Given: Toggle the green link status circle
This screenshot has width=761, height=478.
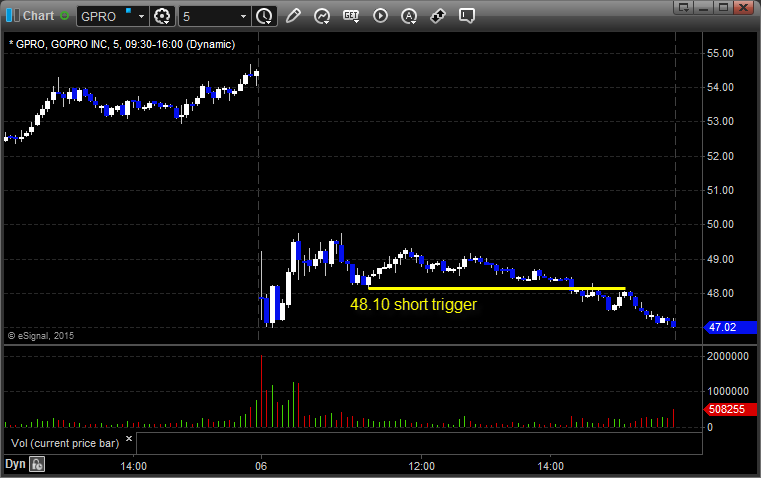Looking at the screenshot, I should tap(65, 16).
